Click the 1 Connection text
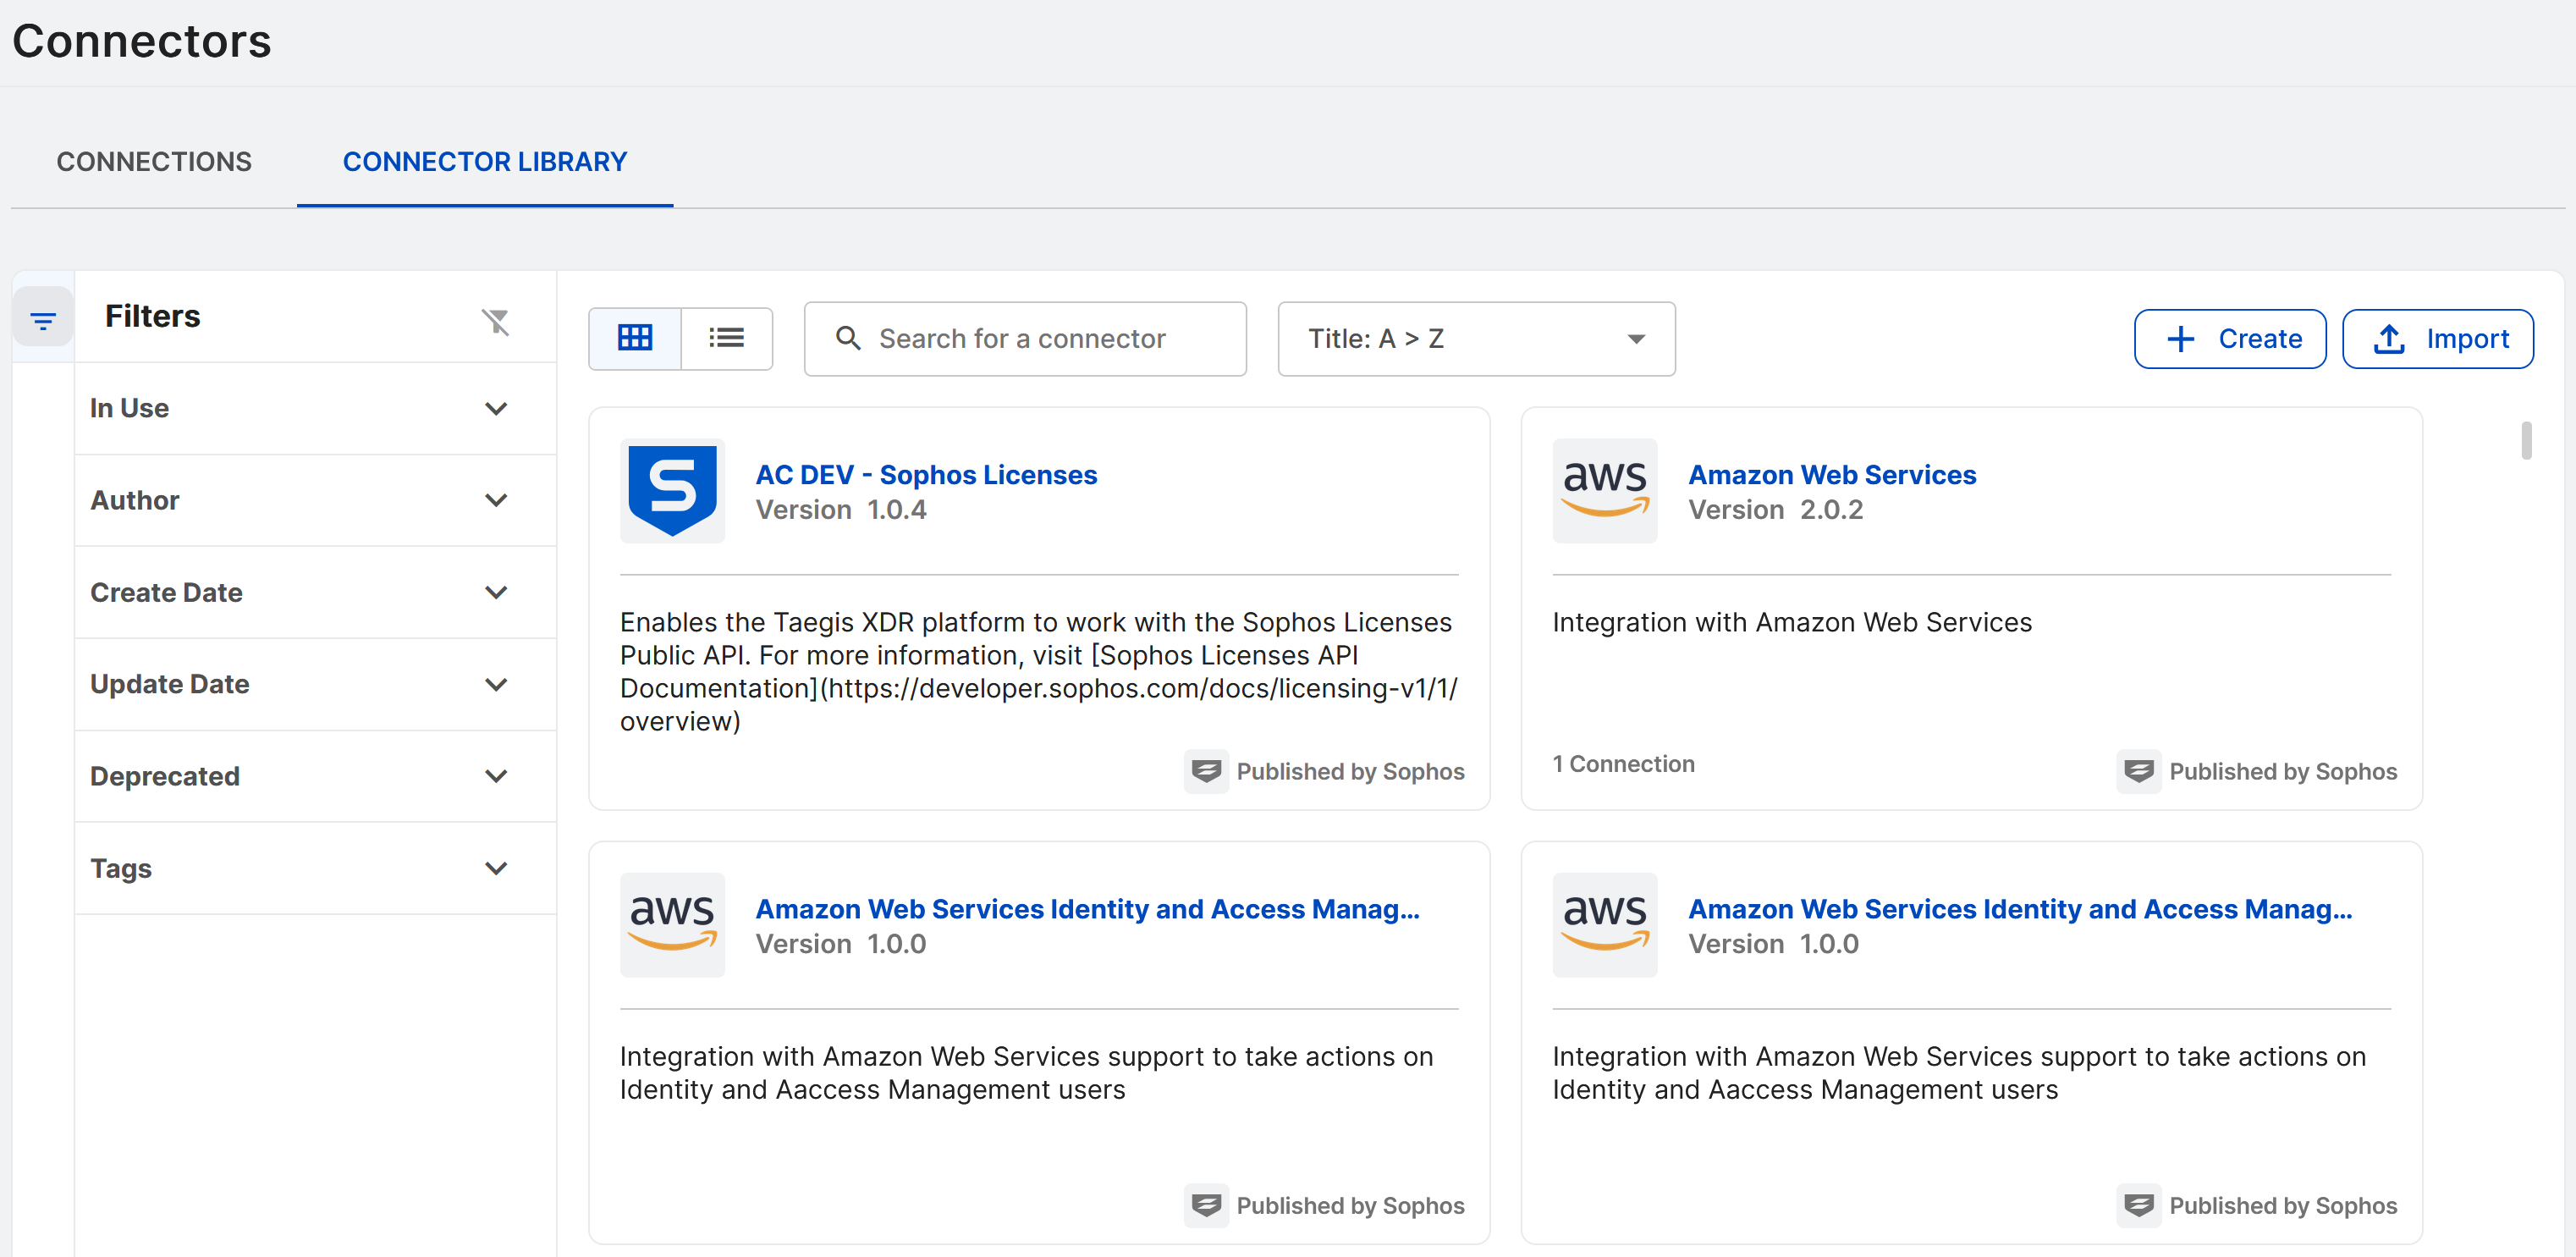 [1623, 763]
